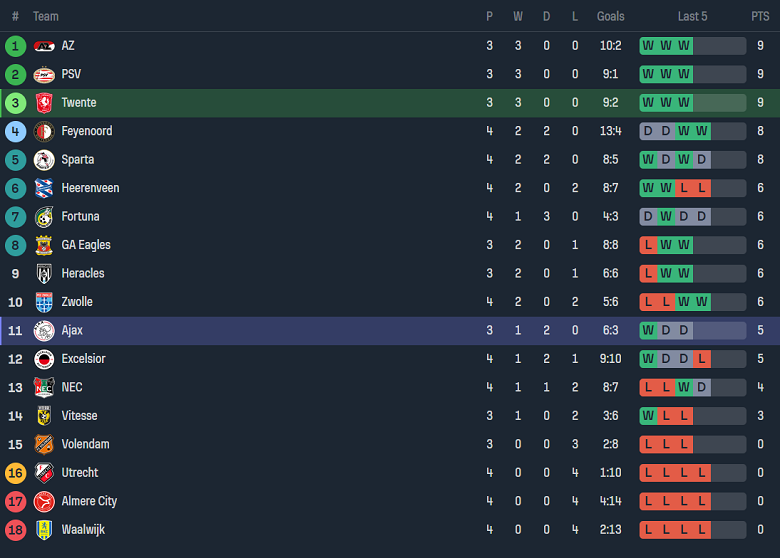780x558 pixels.
Task: Click the Utrecht club logo
Action: [43, 473]
